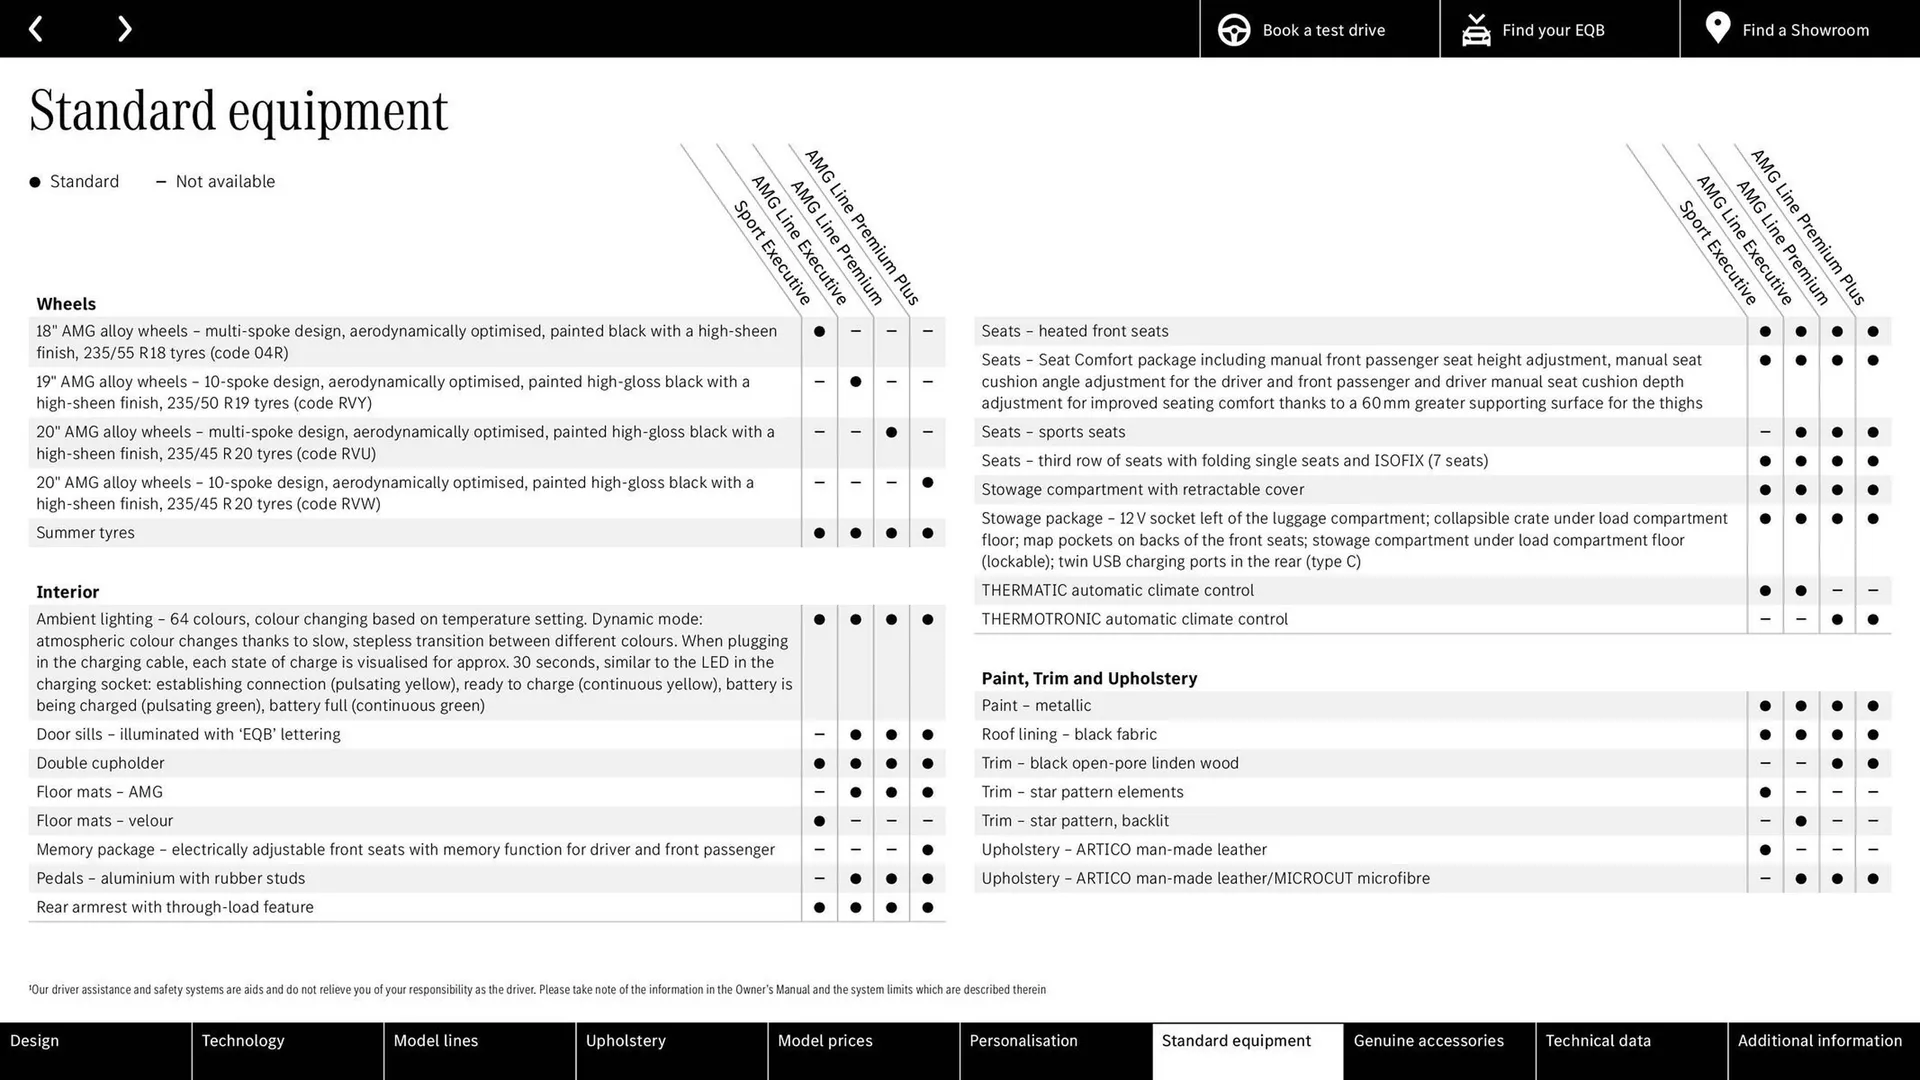
Task: Click the left navigation arrow
Action: click(x=36, y=28)
